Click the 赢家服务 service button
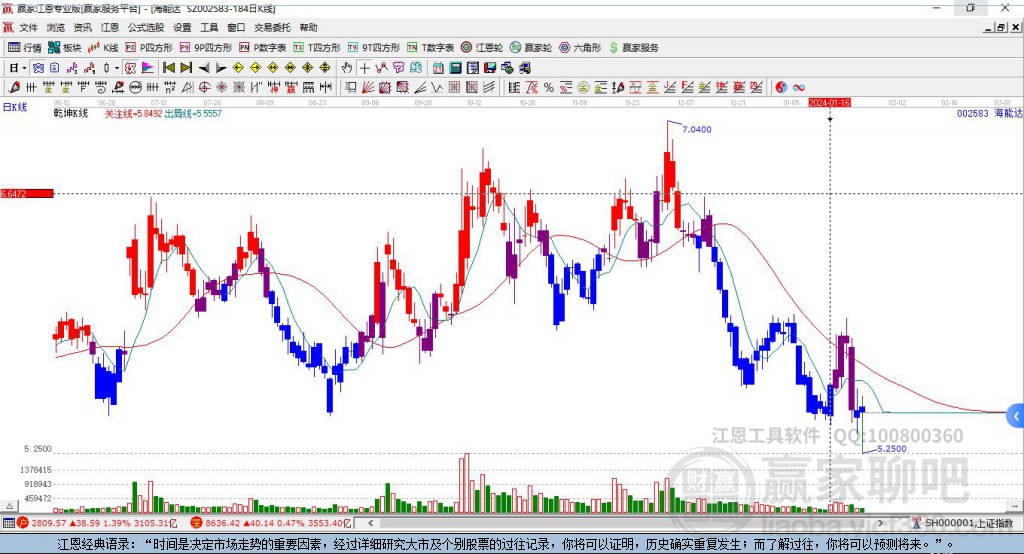This screenshot has height=554, width=1024. click(634, 48)
